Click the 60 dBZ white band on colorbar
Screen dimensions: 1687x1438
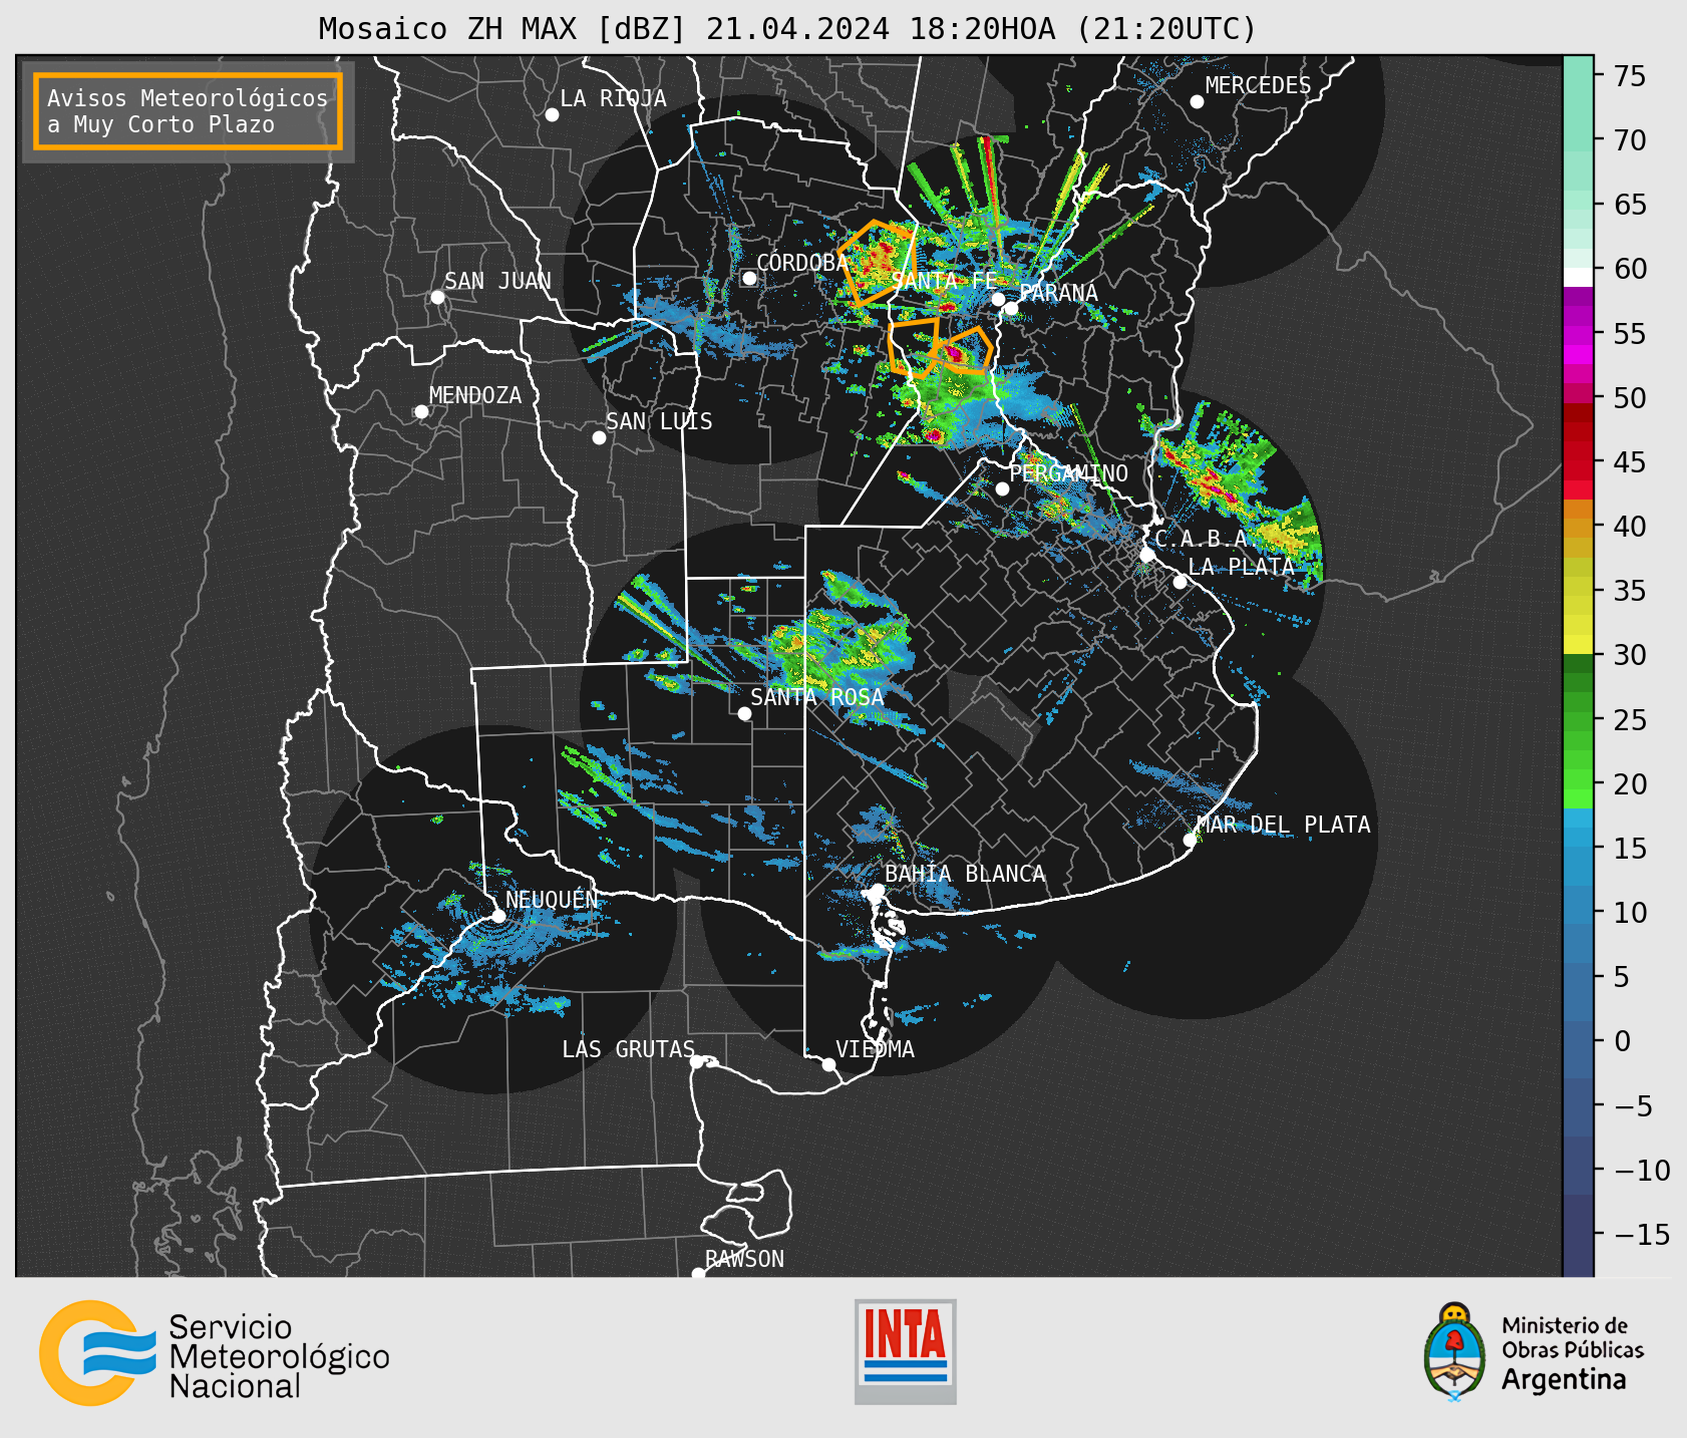(x=1577, y=277)
